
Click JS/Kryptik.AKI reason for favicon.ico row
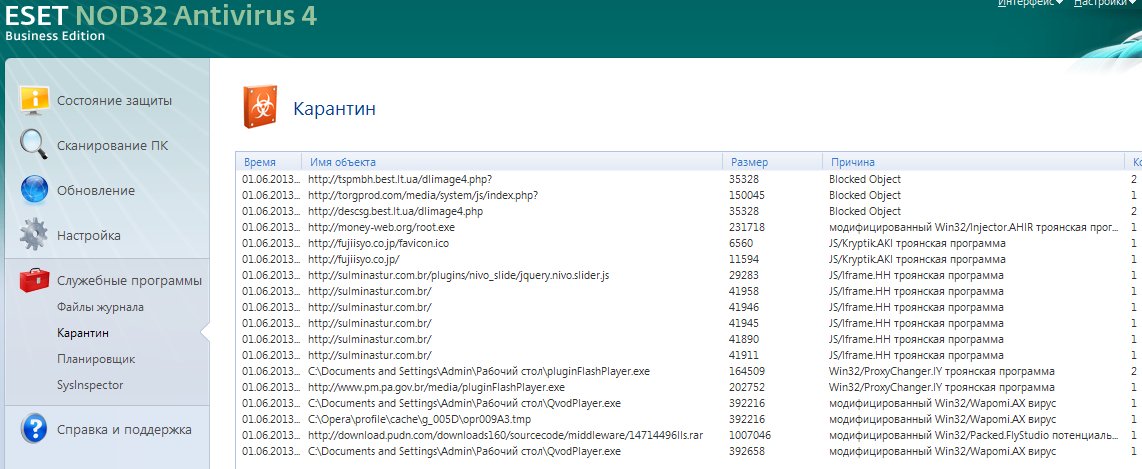[x=917, y=243]
